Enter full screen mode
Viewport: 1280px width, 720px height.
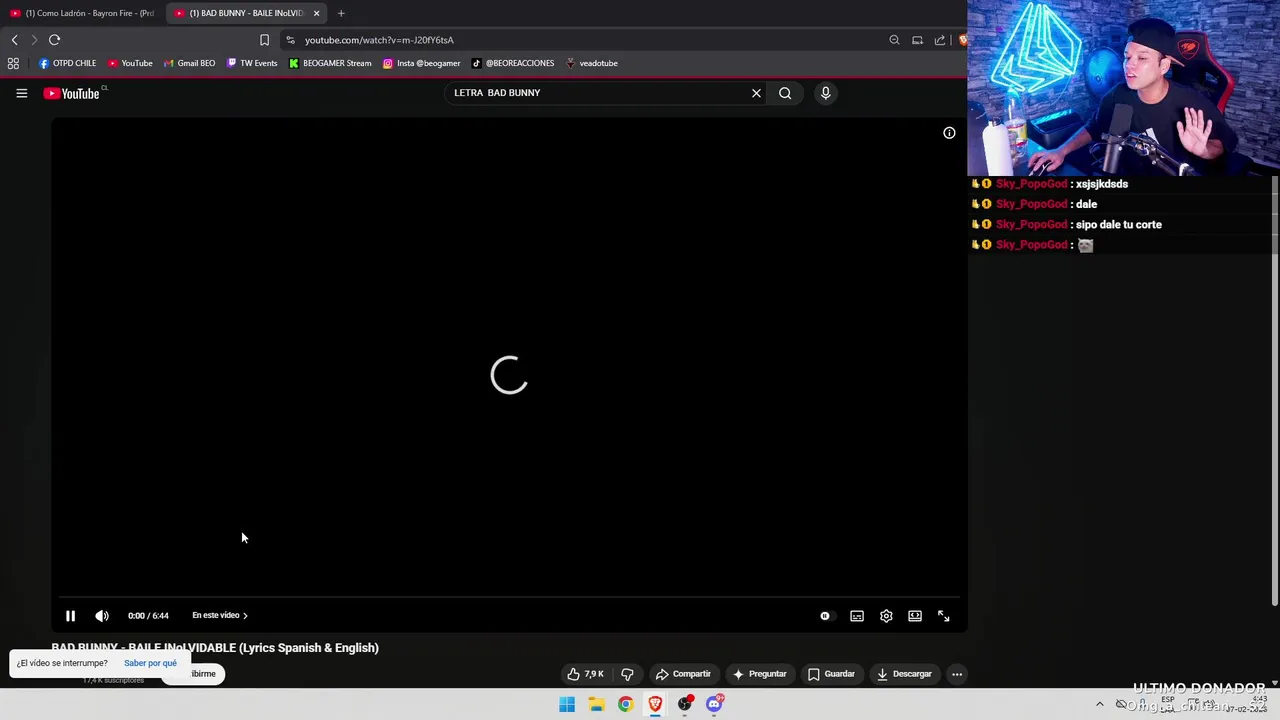[x=944, y=616]
